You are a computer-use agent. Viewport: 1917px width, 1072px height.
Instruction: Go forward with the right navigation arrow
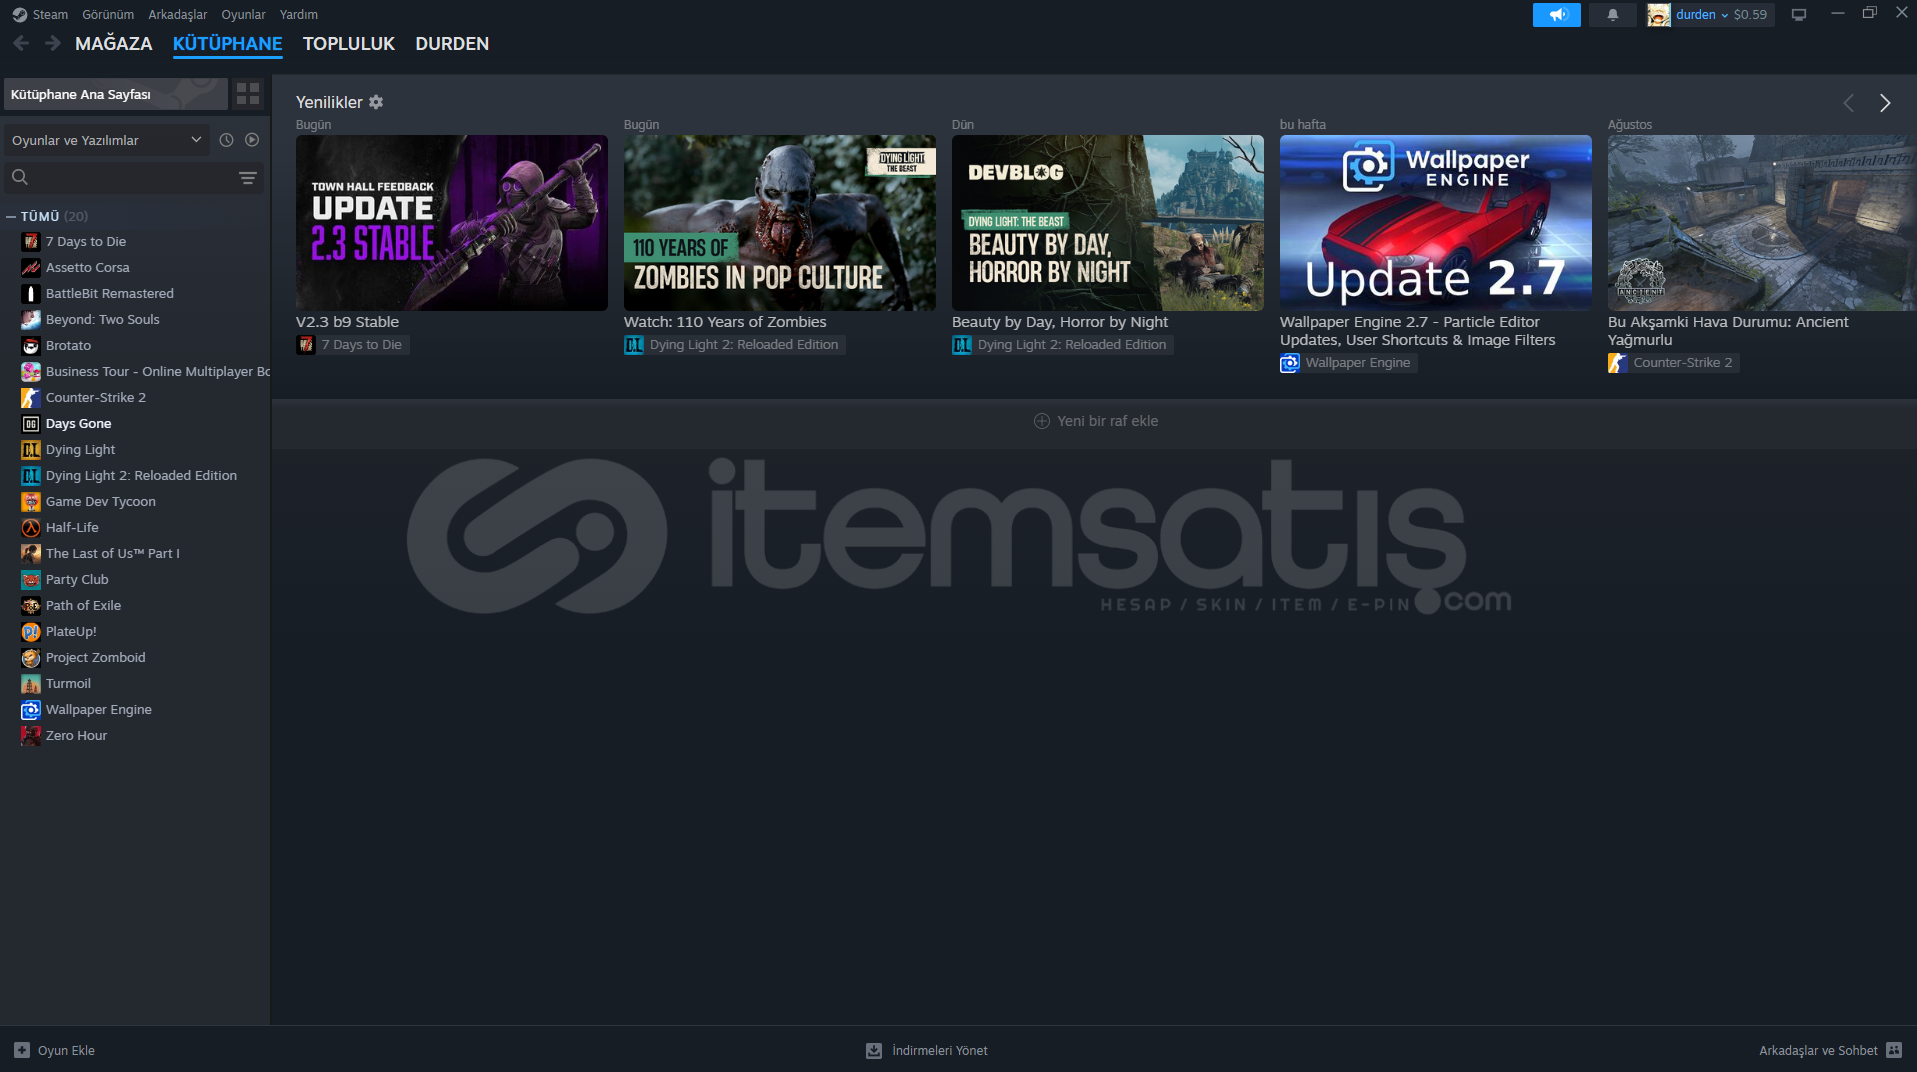[x=53, y=43]
